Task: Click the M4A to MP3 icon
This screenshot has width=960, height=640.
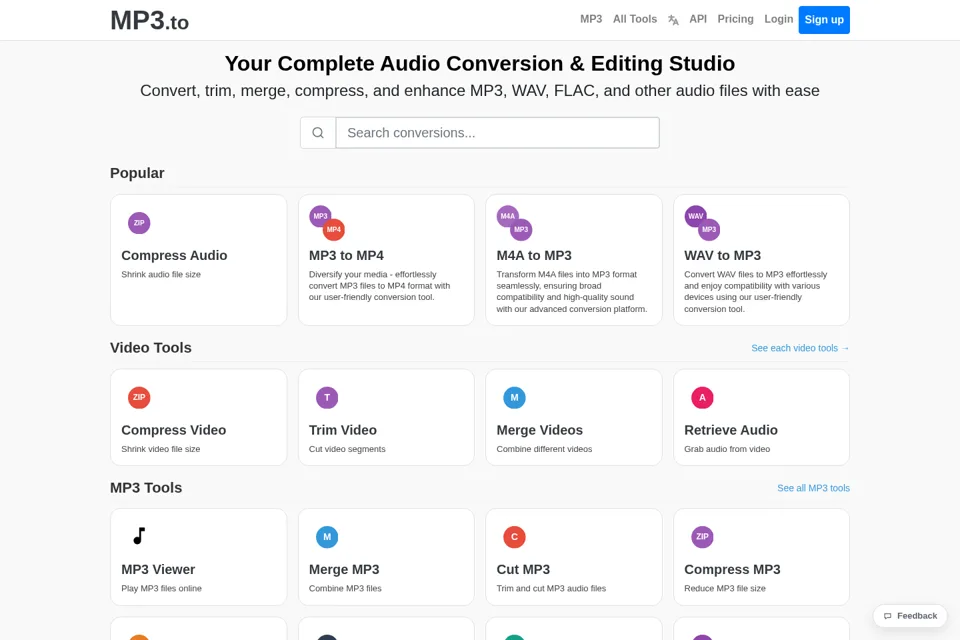Action: pyautogui.click(x=514, y=223)
